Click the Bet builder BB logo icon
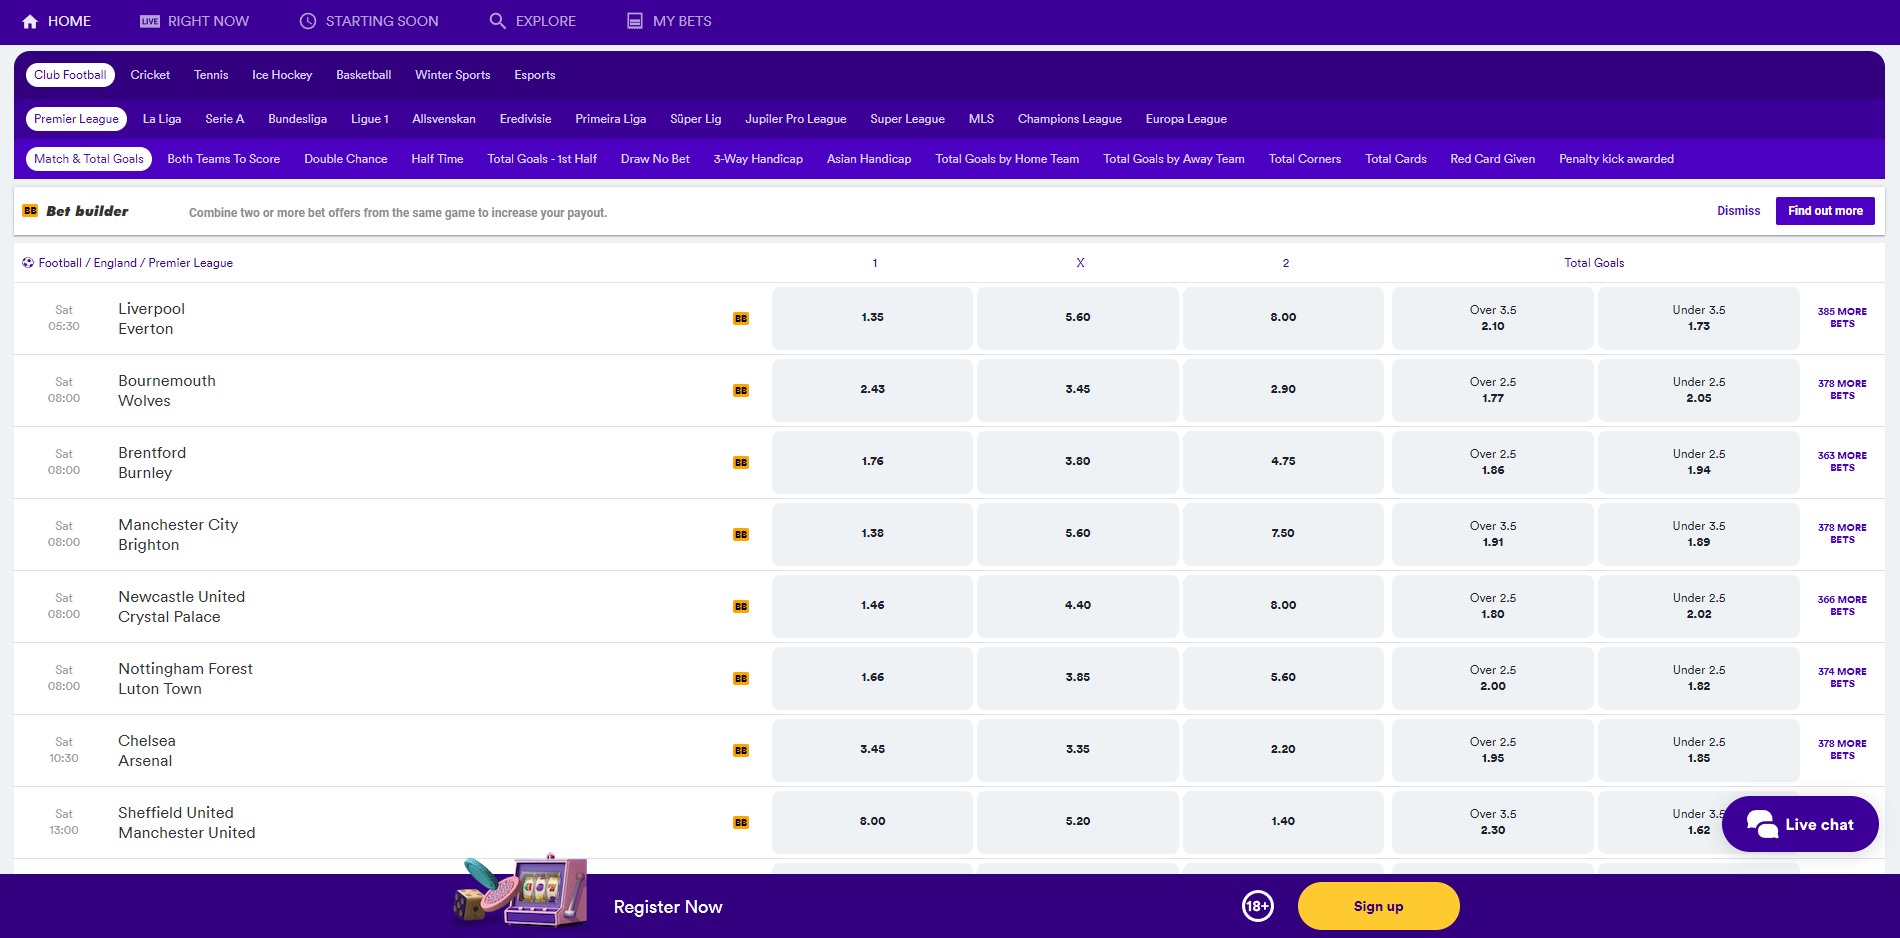1900x938 pixels. (x=30, y=211)
